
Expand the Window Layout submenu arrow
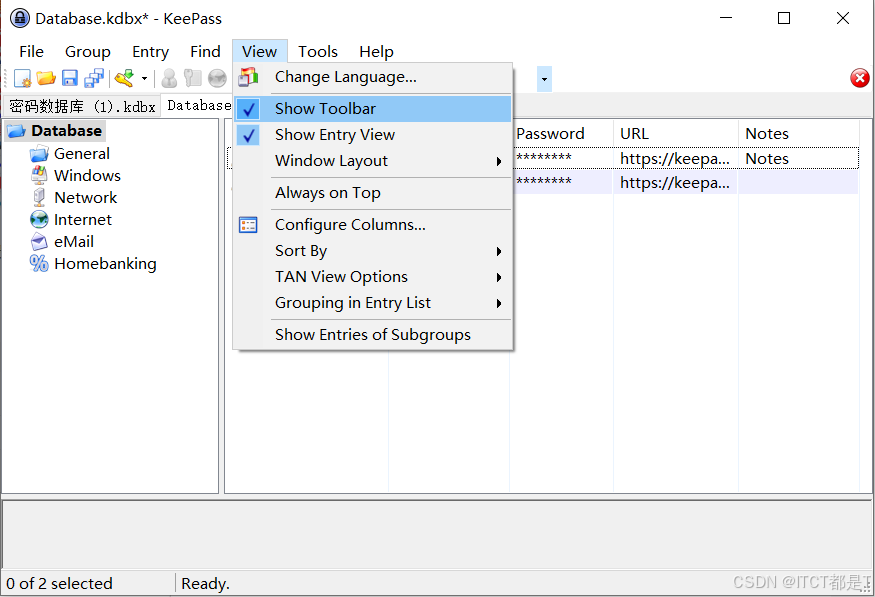[x=499, y=161]
